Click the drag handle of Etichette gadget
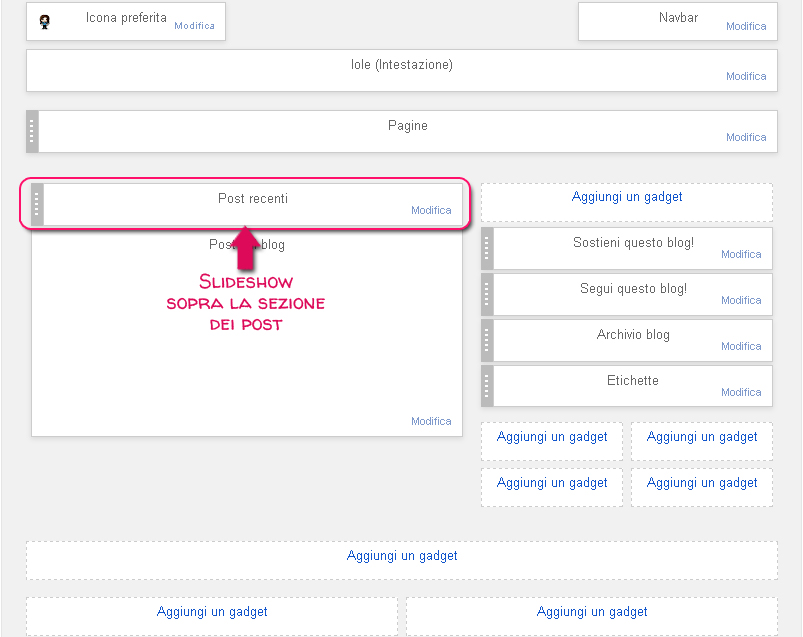 click(x=487, y=386)
